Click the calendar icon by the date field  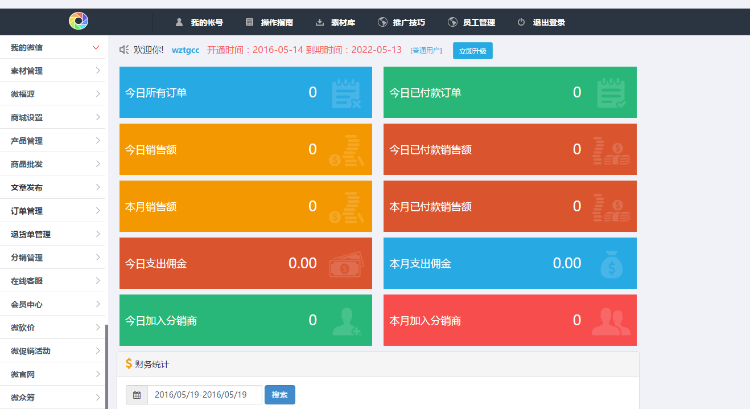tap(137, 395)
